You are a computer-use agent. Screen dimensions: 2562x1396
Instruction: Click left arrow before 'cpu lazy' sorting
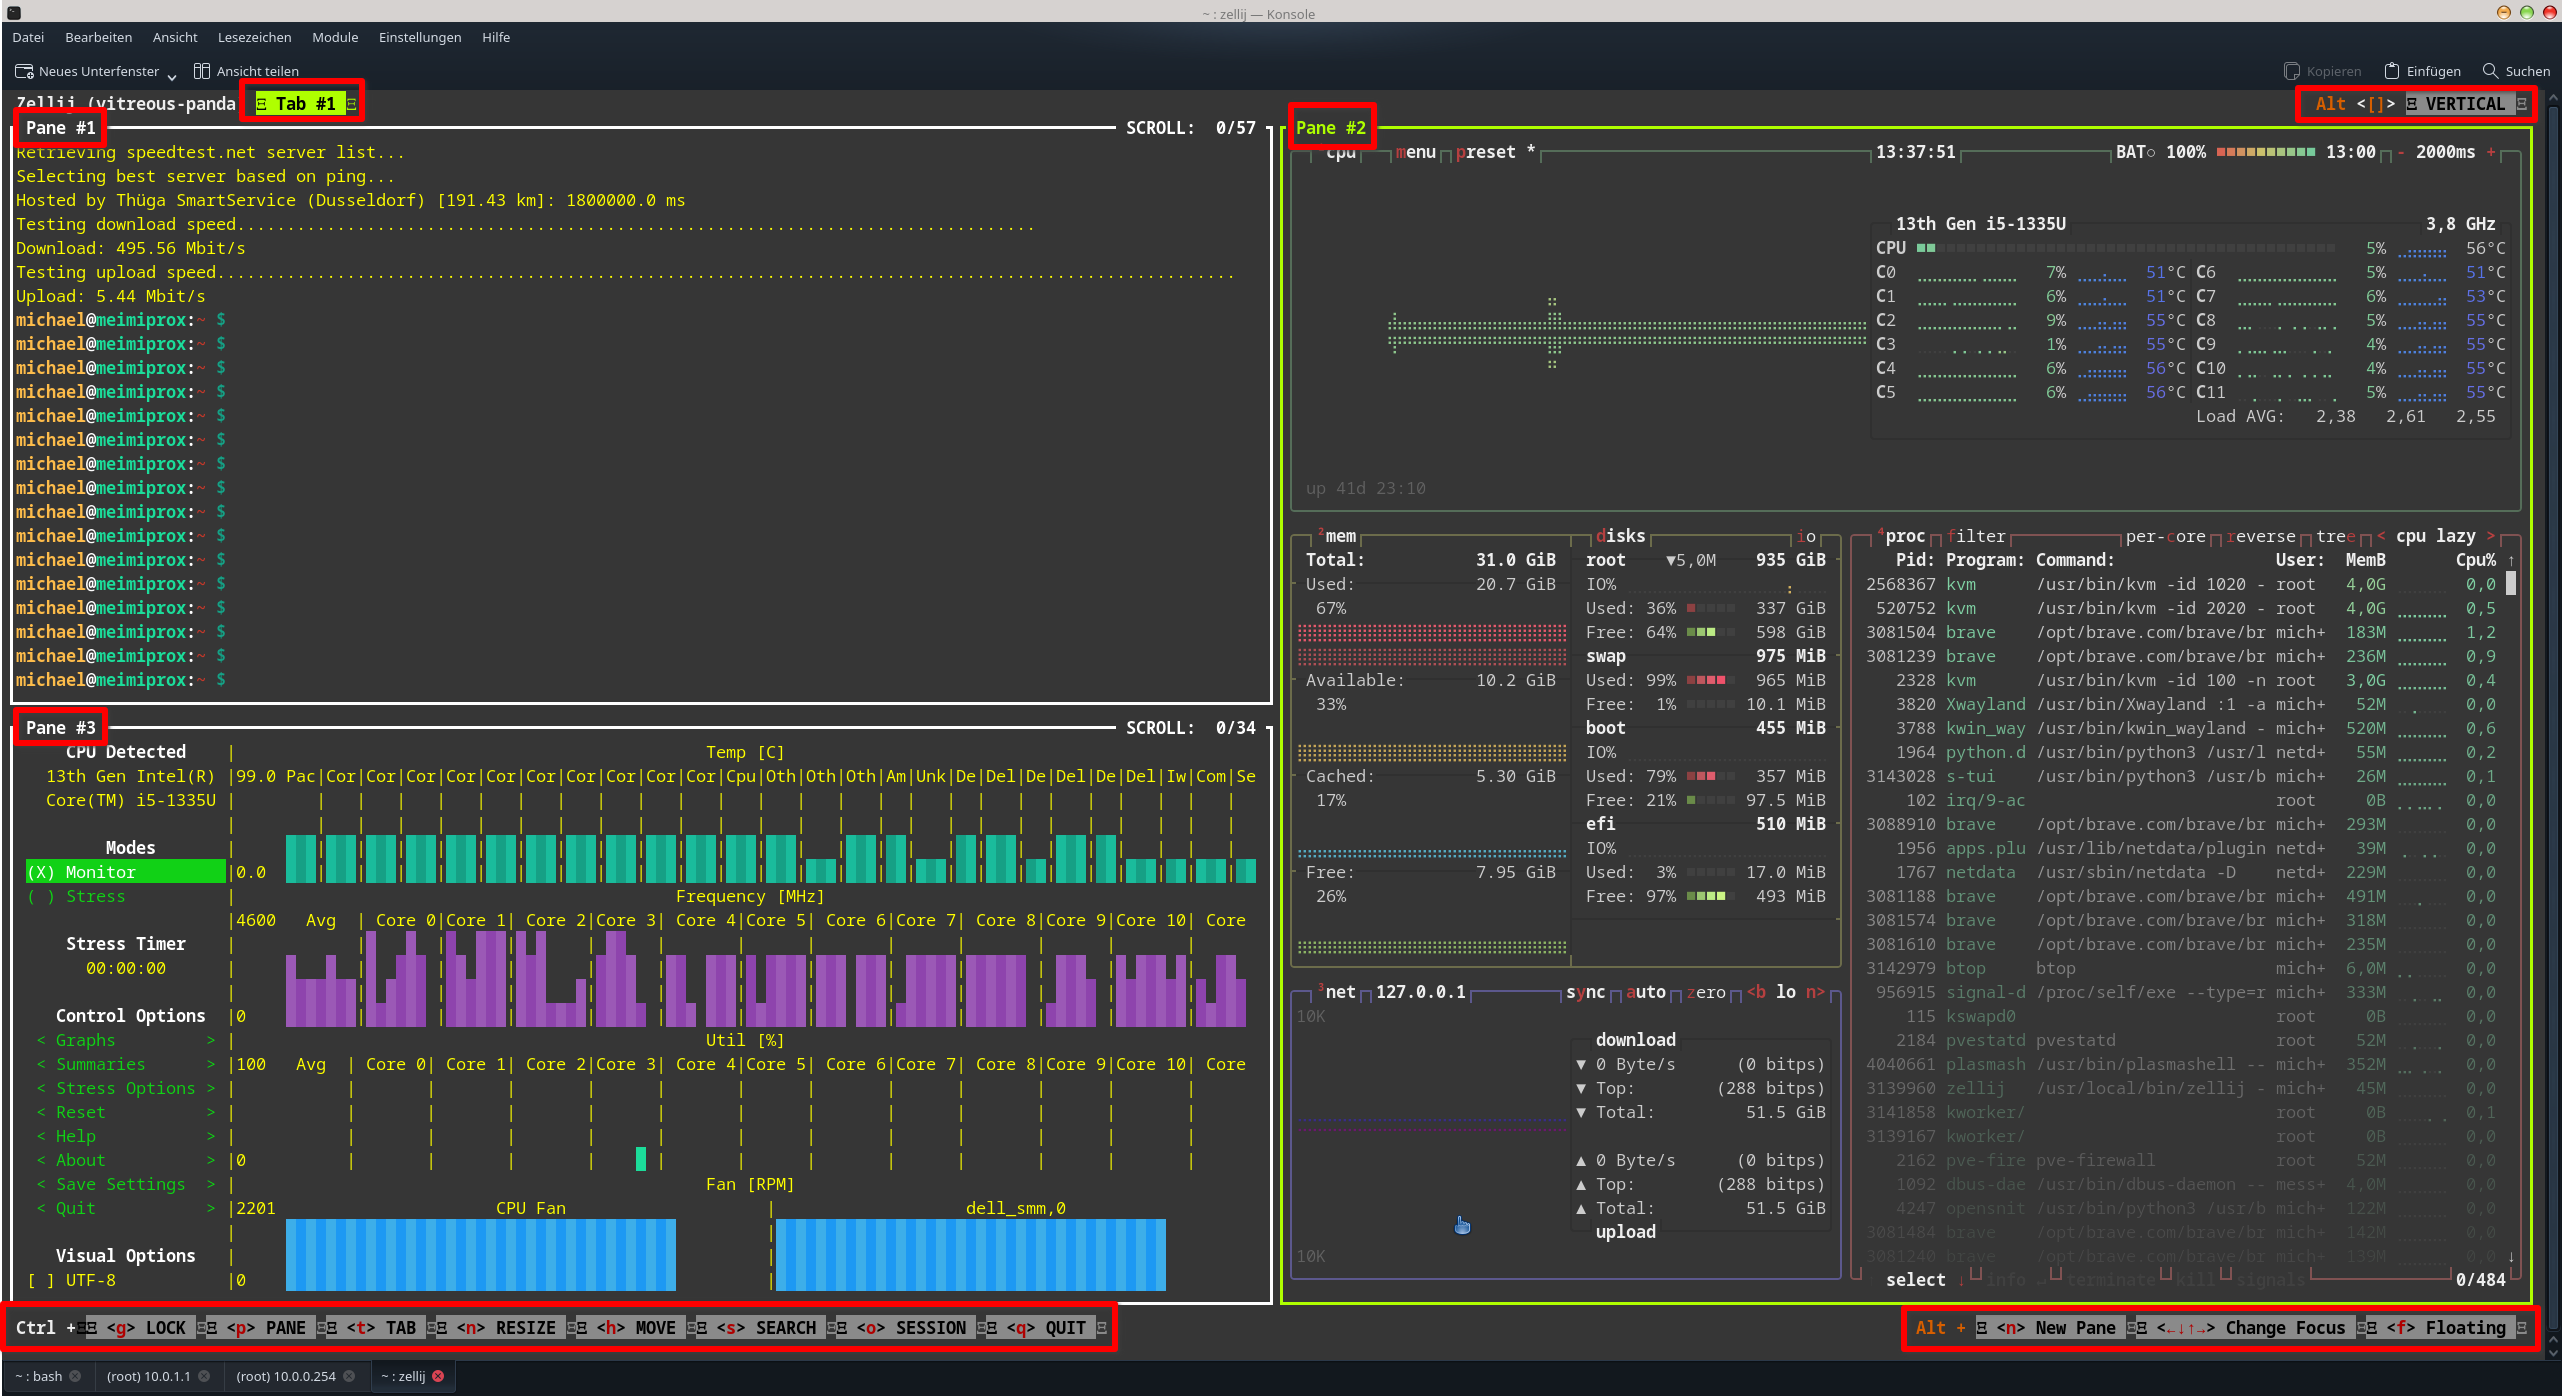(x=2381, y=536)
